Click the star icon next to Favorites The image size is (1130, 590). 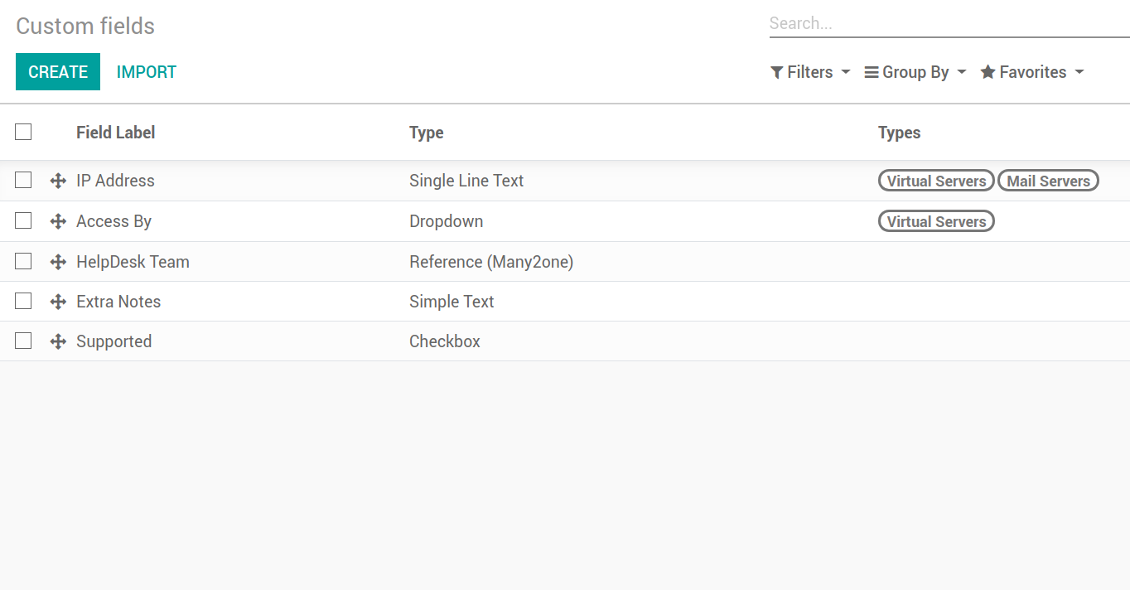988,72
